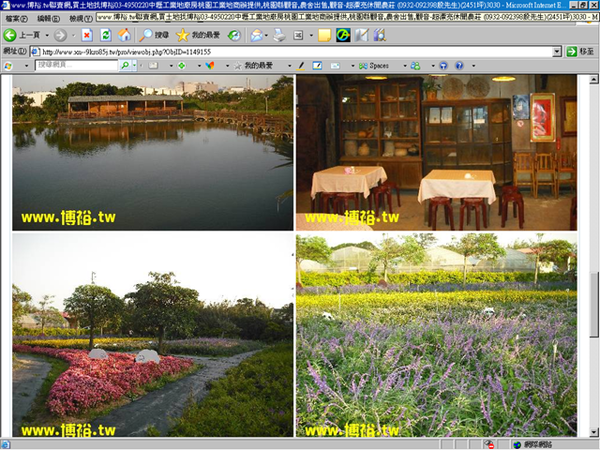This screenshot has height=450, width=600.
Task: Click the grey Forward arrow button
Action: [x=60, y=35]
